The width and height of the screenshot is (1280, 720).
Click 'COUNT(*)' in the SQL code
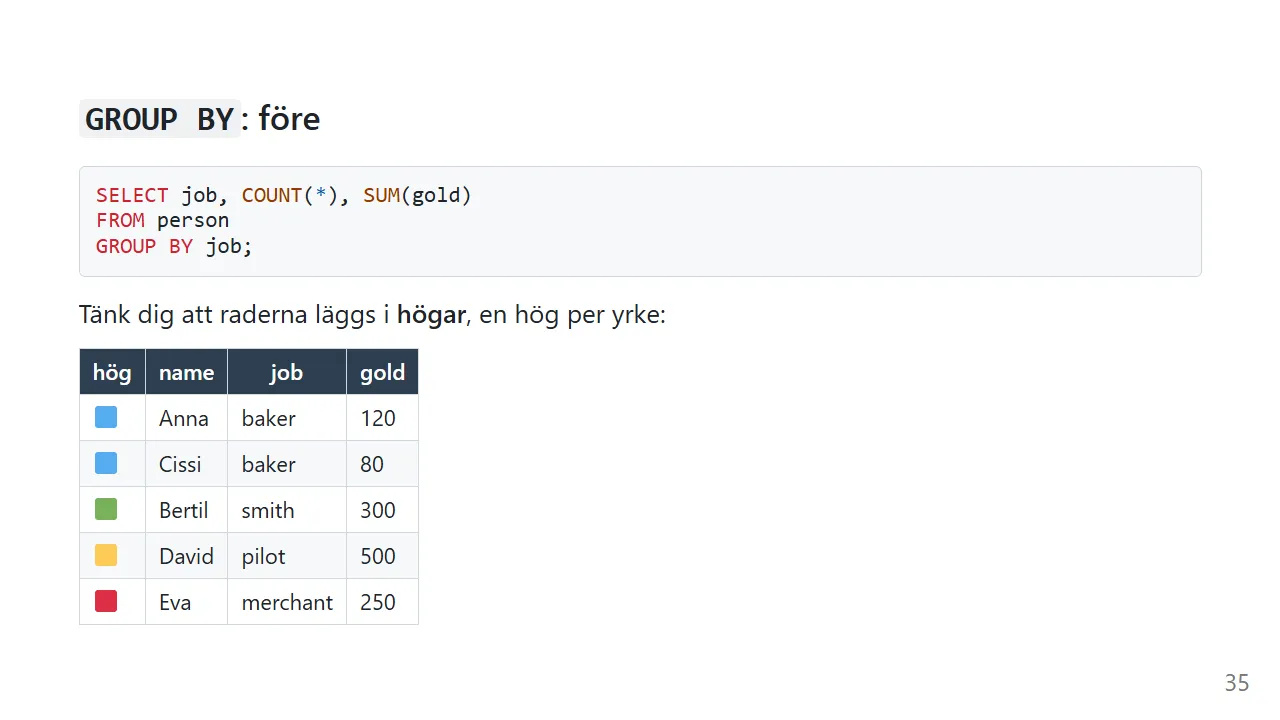pyautogui.click(x=290, y=195)
